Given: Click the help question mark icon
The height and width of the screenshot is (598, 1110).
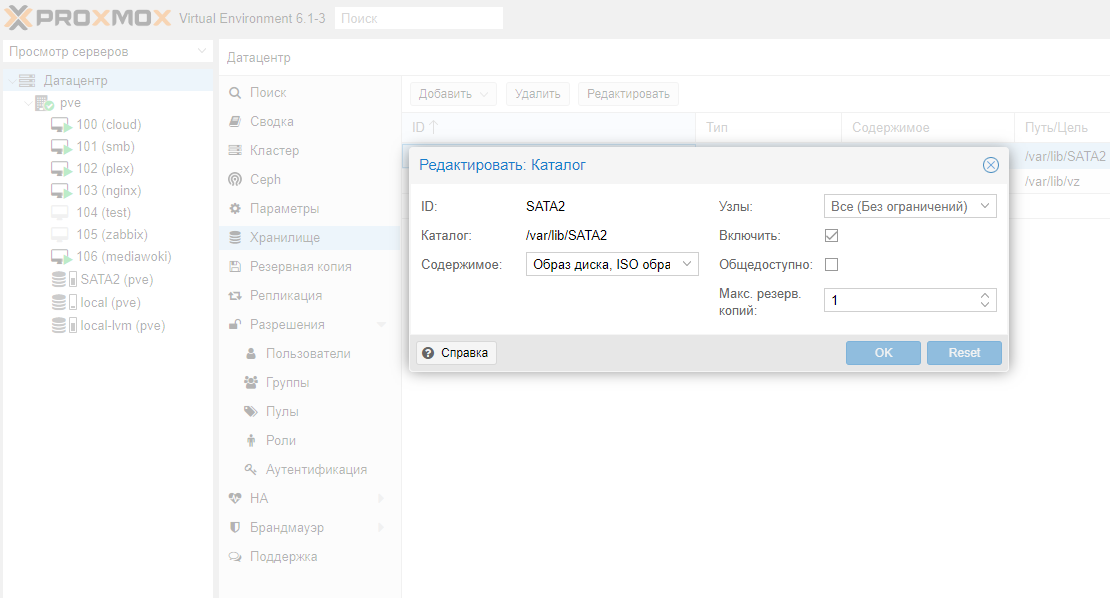Looking at the screenshot, I should point(428,353).
